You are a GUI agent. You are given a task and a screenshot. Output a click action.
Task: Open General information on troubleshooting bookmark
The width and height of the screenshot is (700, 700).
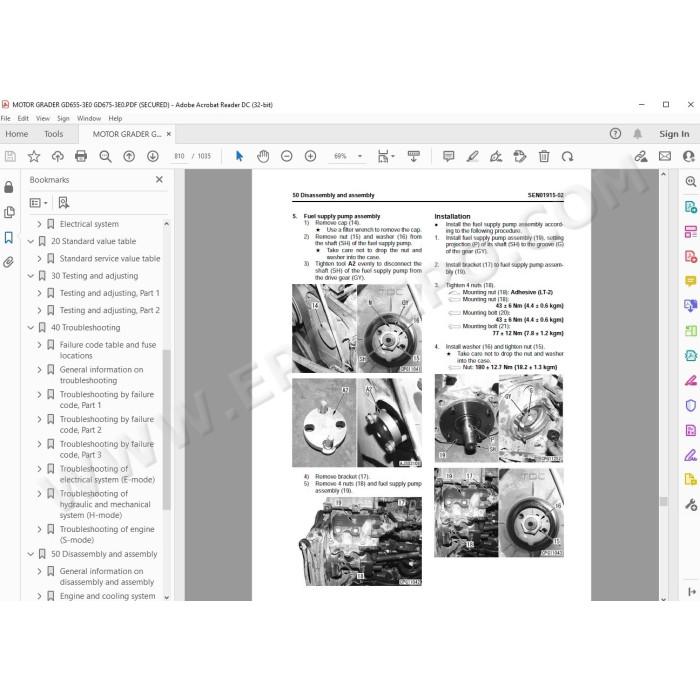coord(101,375)
